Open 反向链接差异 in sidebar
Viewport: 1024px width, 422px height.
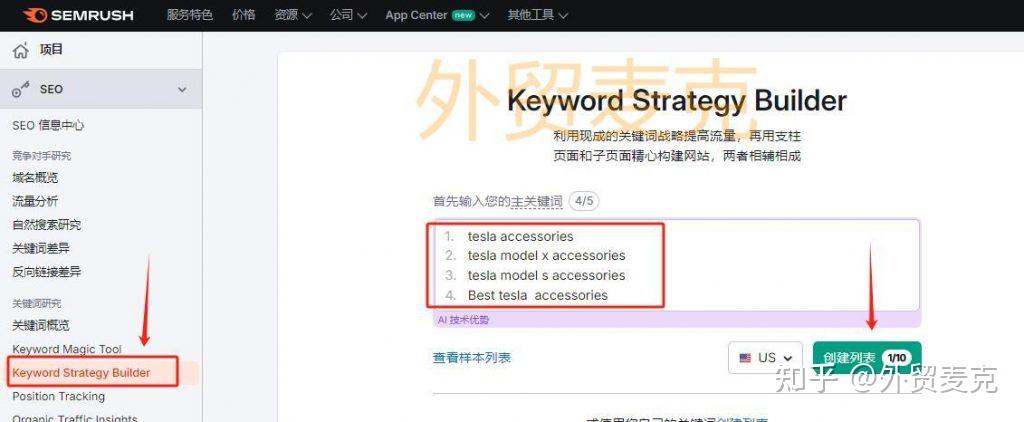point(46,272)
